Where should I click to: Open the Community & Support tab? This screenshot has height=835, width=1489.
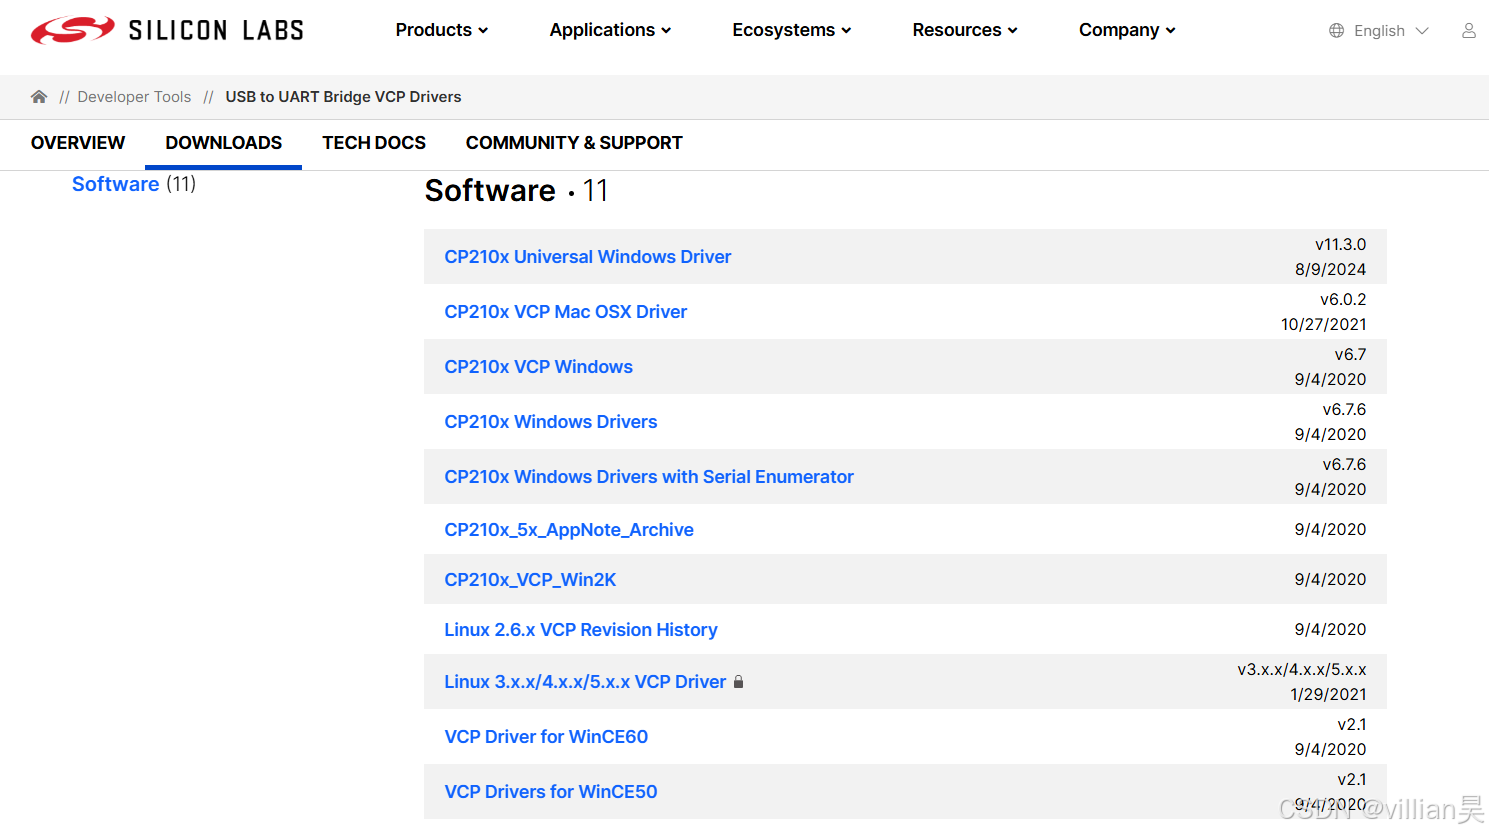[574, 143]
